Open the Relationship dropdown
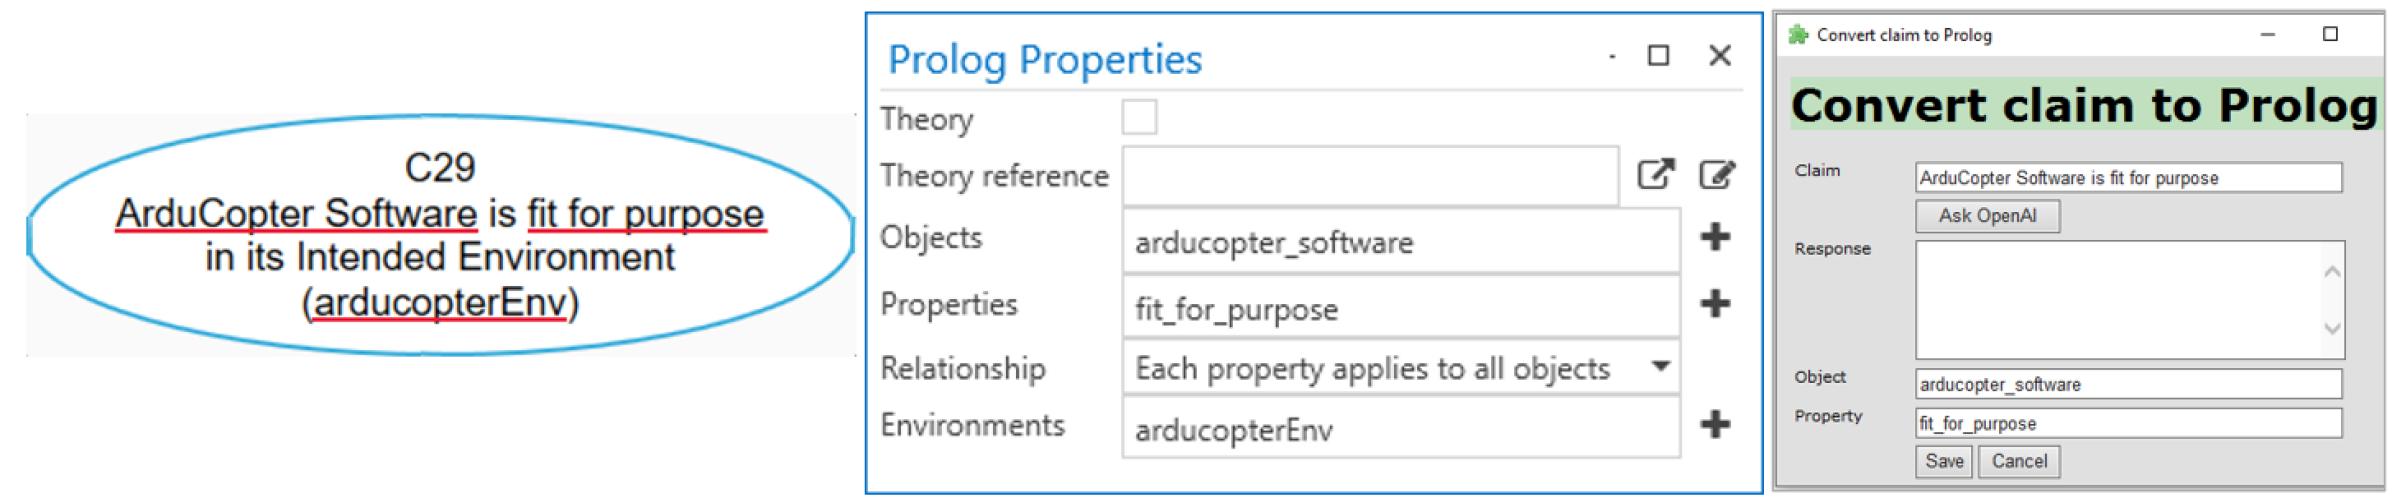 click(x=1660, y=367)
